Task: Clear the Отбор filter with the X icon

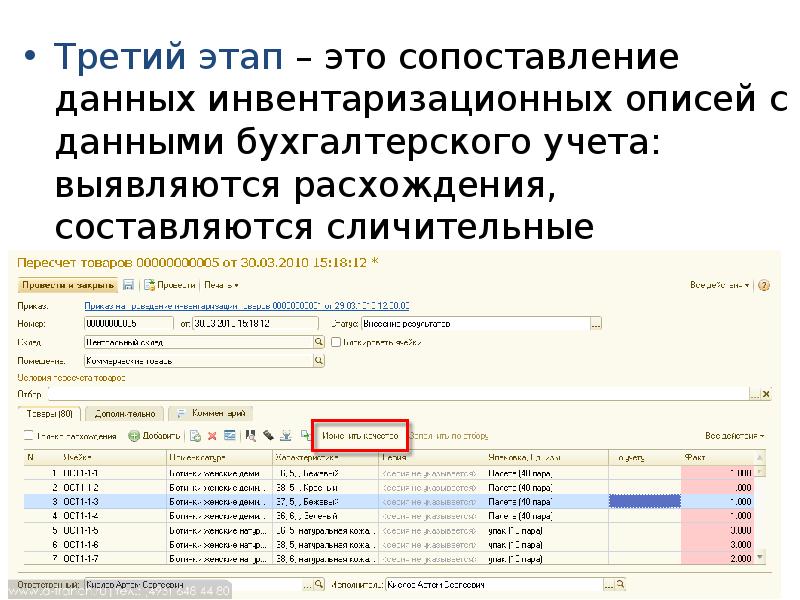Action: click(767, 395)
